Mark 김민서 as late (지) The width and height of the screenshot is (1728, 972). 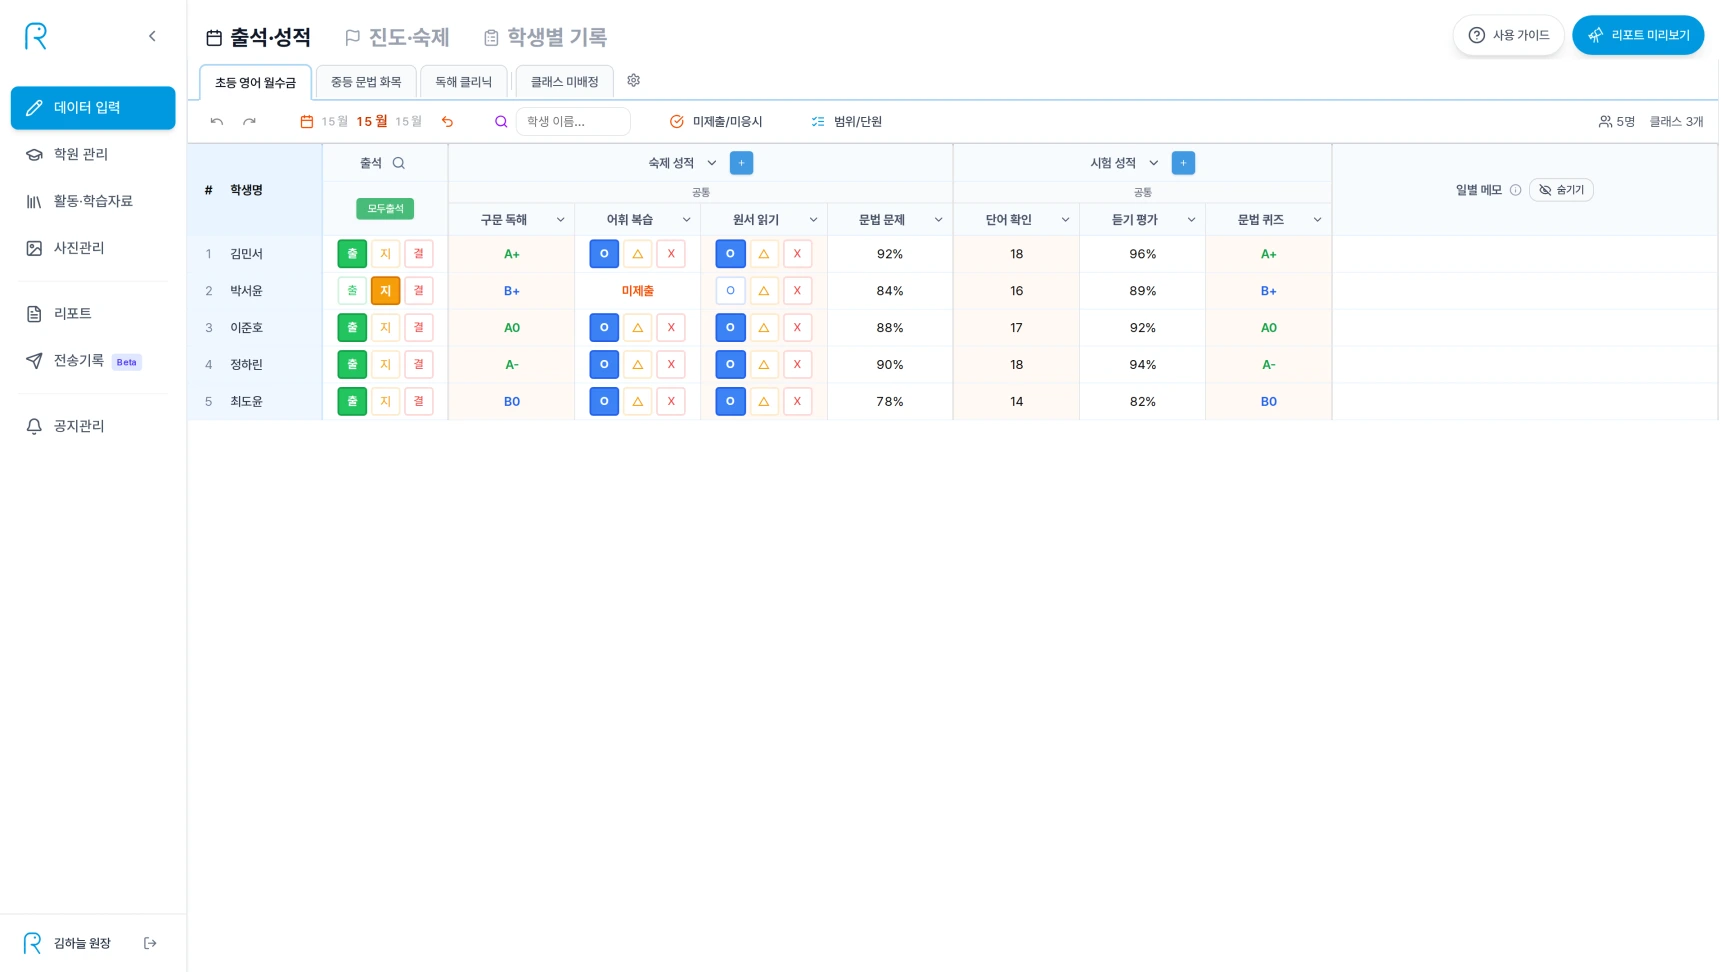[385, 254]
